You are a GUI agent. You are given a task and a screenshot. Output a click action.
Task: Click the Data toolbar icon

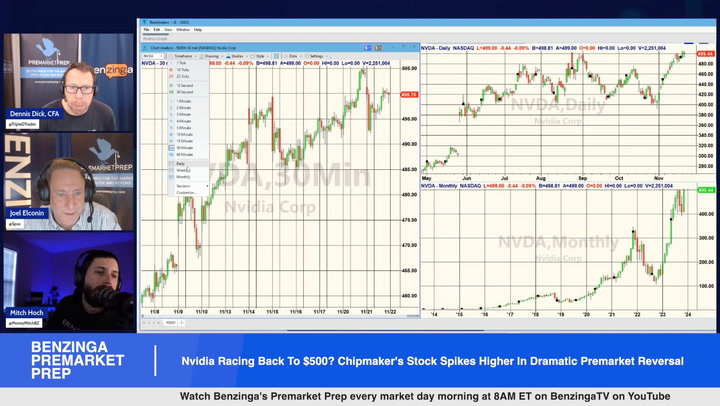click(x=286, y=56)
